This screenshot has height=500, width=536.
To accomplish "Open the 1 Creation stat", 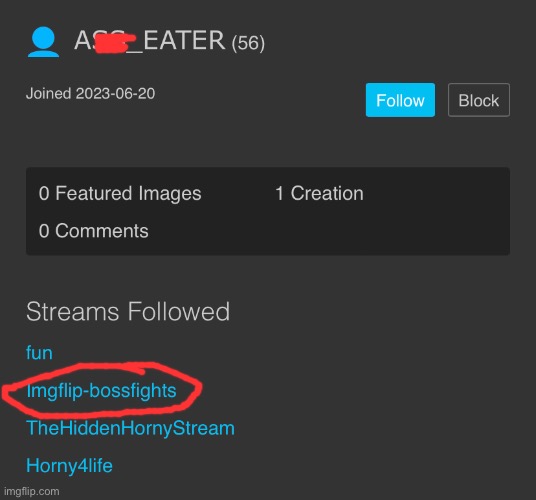I will pyautogui.click(x=319, y=193).
